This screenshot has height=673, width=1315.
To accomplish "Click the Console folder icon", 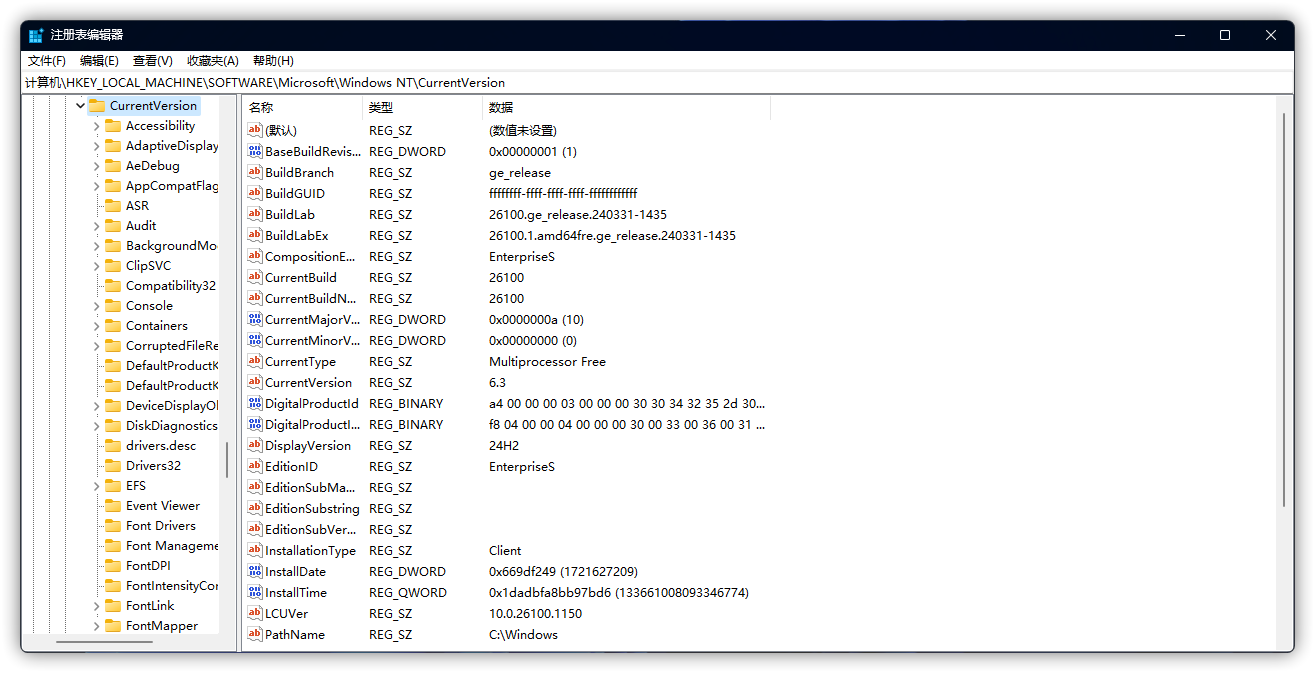I will coord(113,305).
